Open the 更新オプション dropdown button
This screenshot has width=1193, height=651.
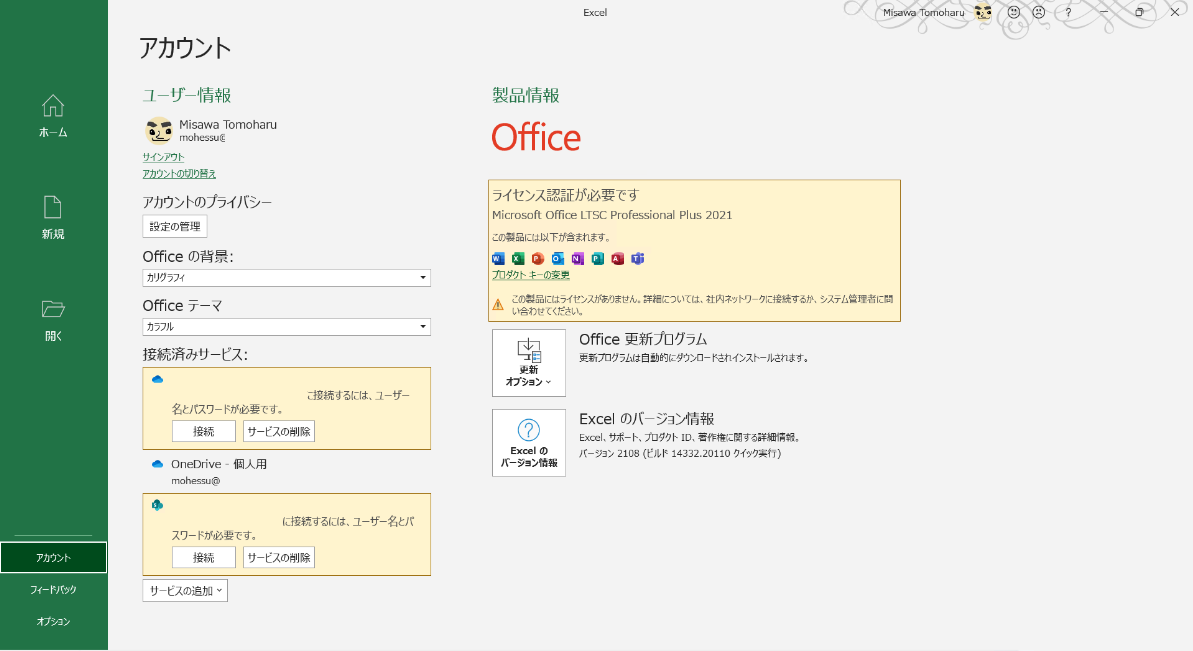[529, 363]
